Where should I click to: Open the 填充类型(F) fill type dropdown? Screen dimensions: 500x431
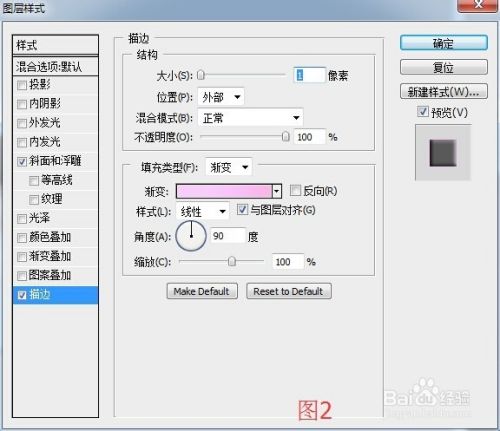point(229,167)
